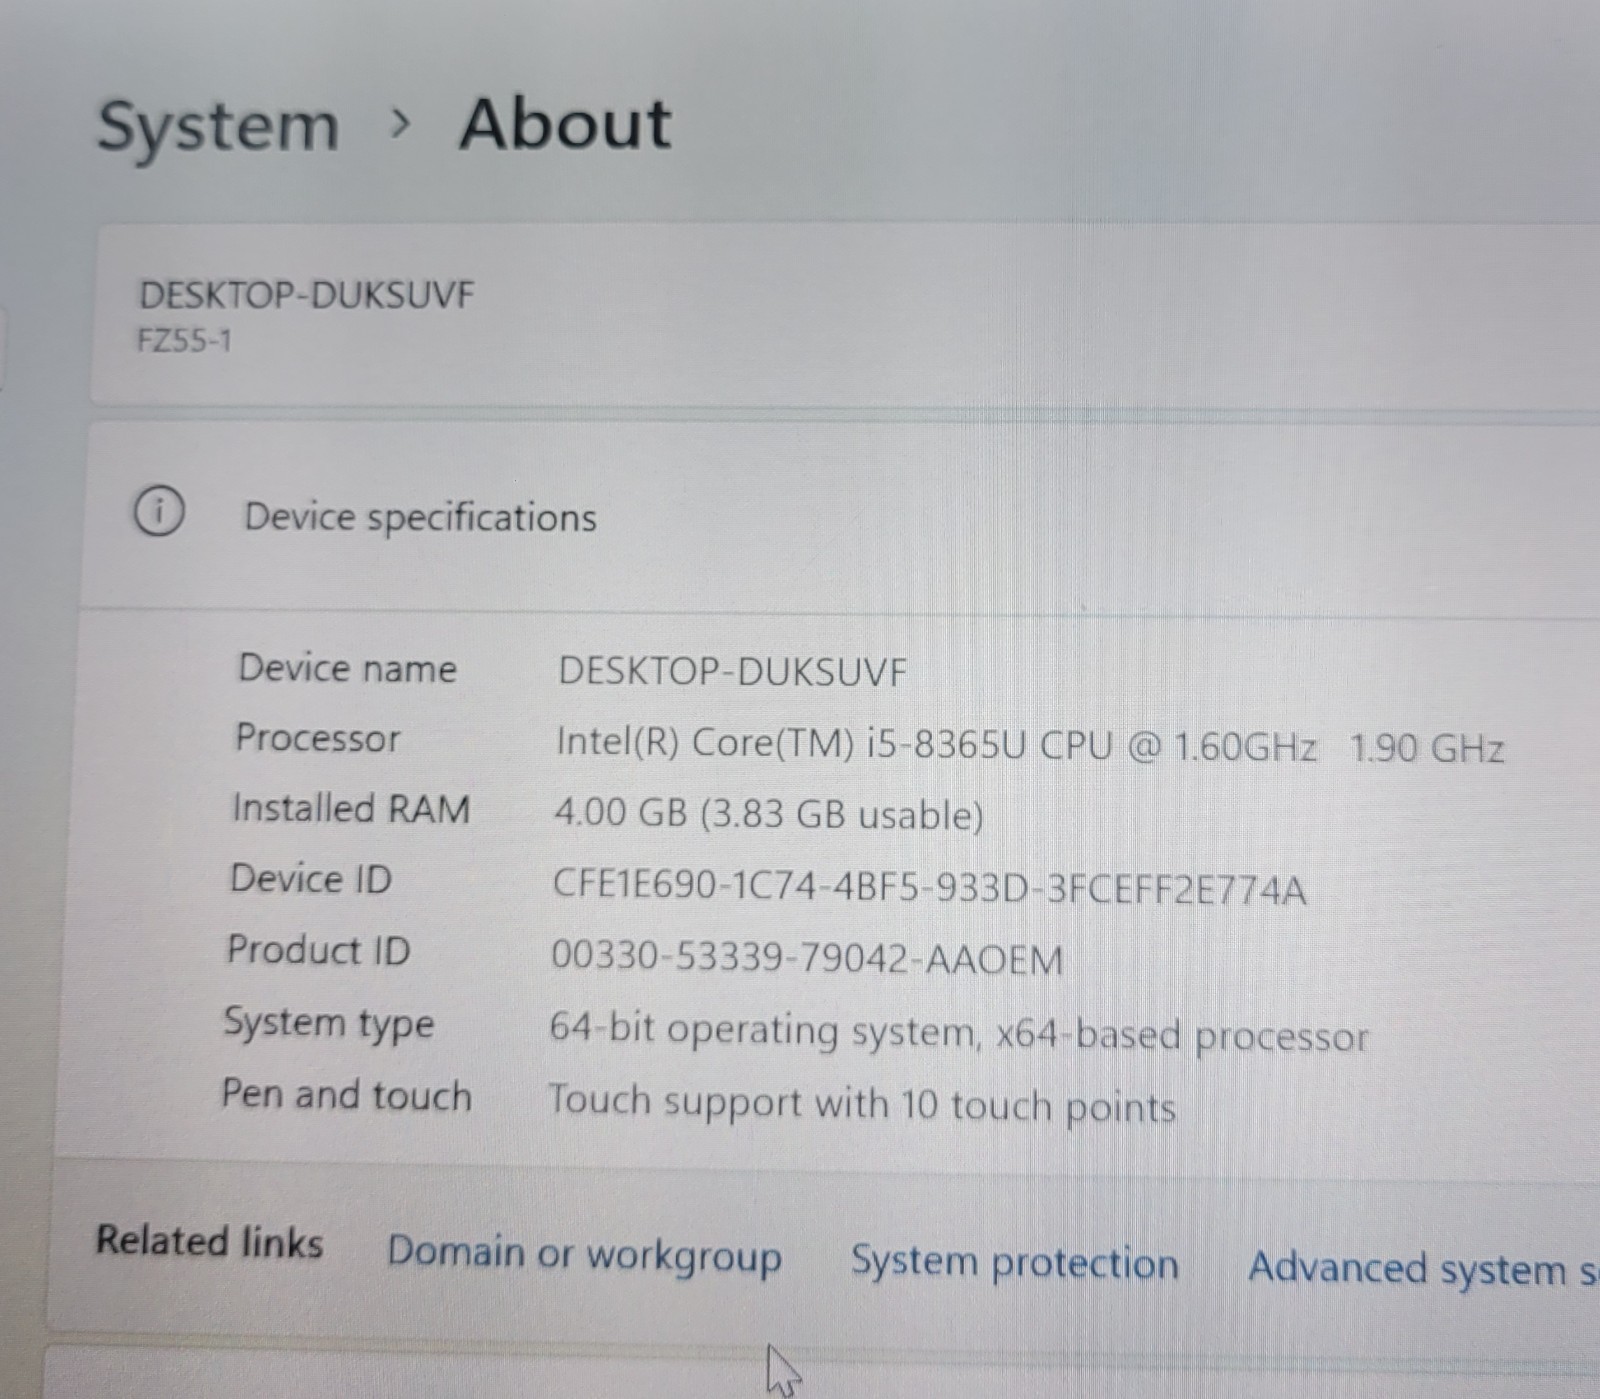Select the Device ID value CFE1E690

929,888
